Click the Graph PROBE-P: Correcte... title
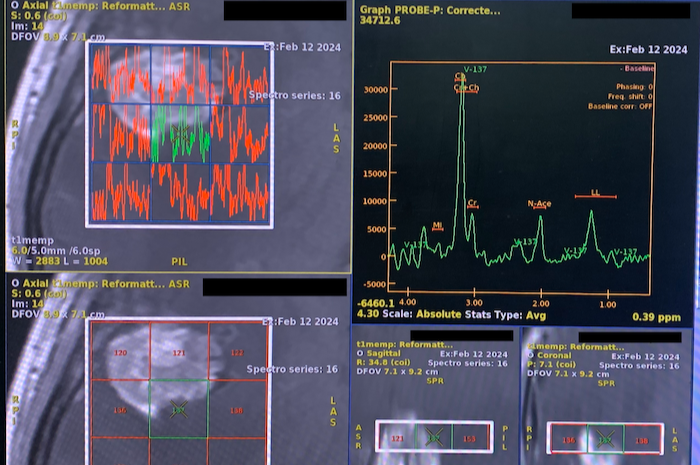Viewport: 700px width, 465px height. coord(430,10)
